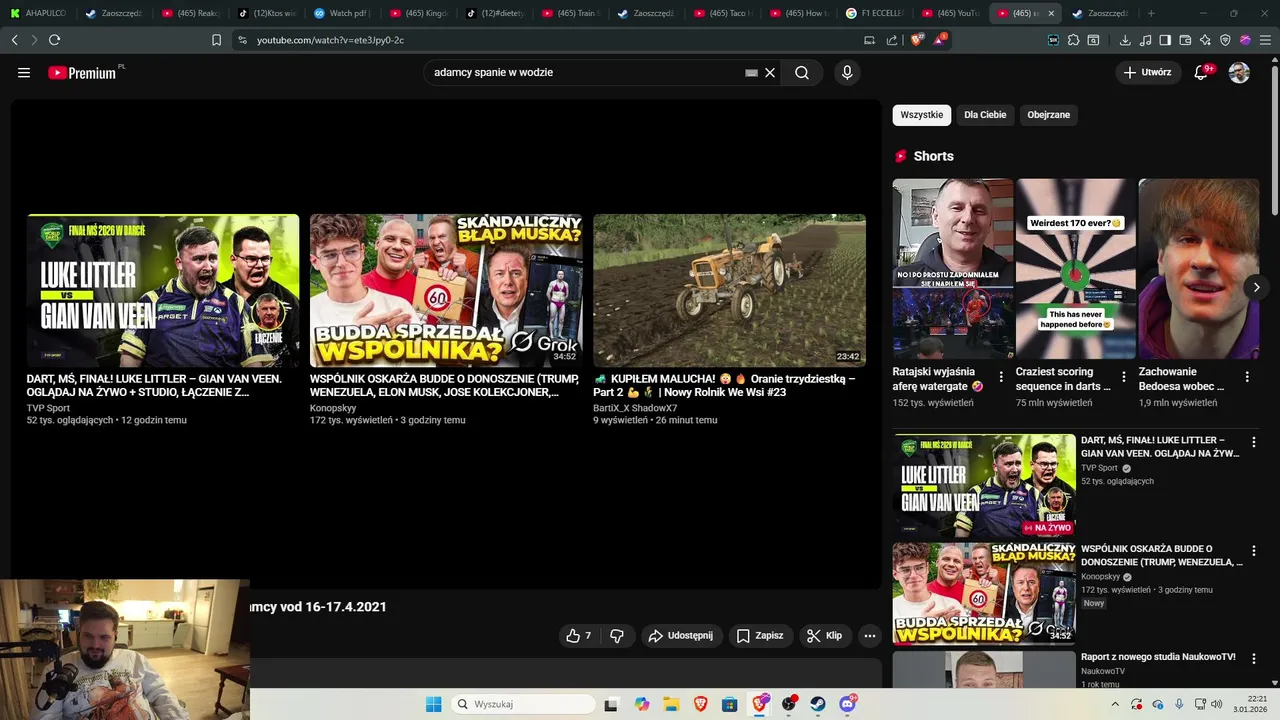Switch to the AHAPULCO browser tab

38,13
